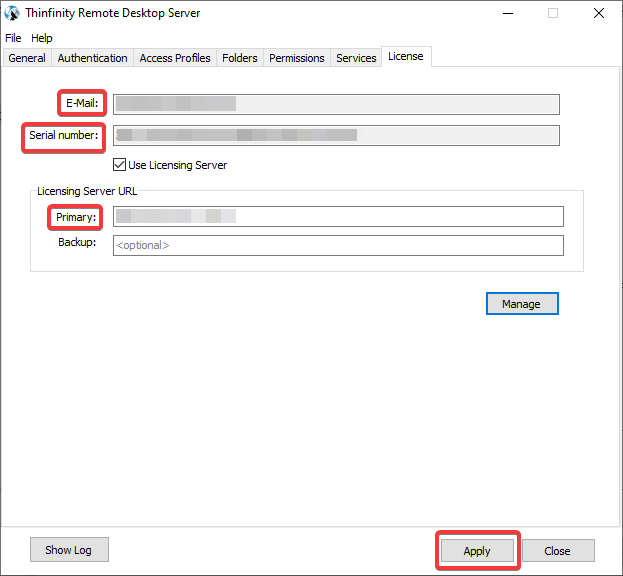Open the Services tab
Image resolution: width=623 pixels, height=576 pixels.
tap(356, 58)
